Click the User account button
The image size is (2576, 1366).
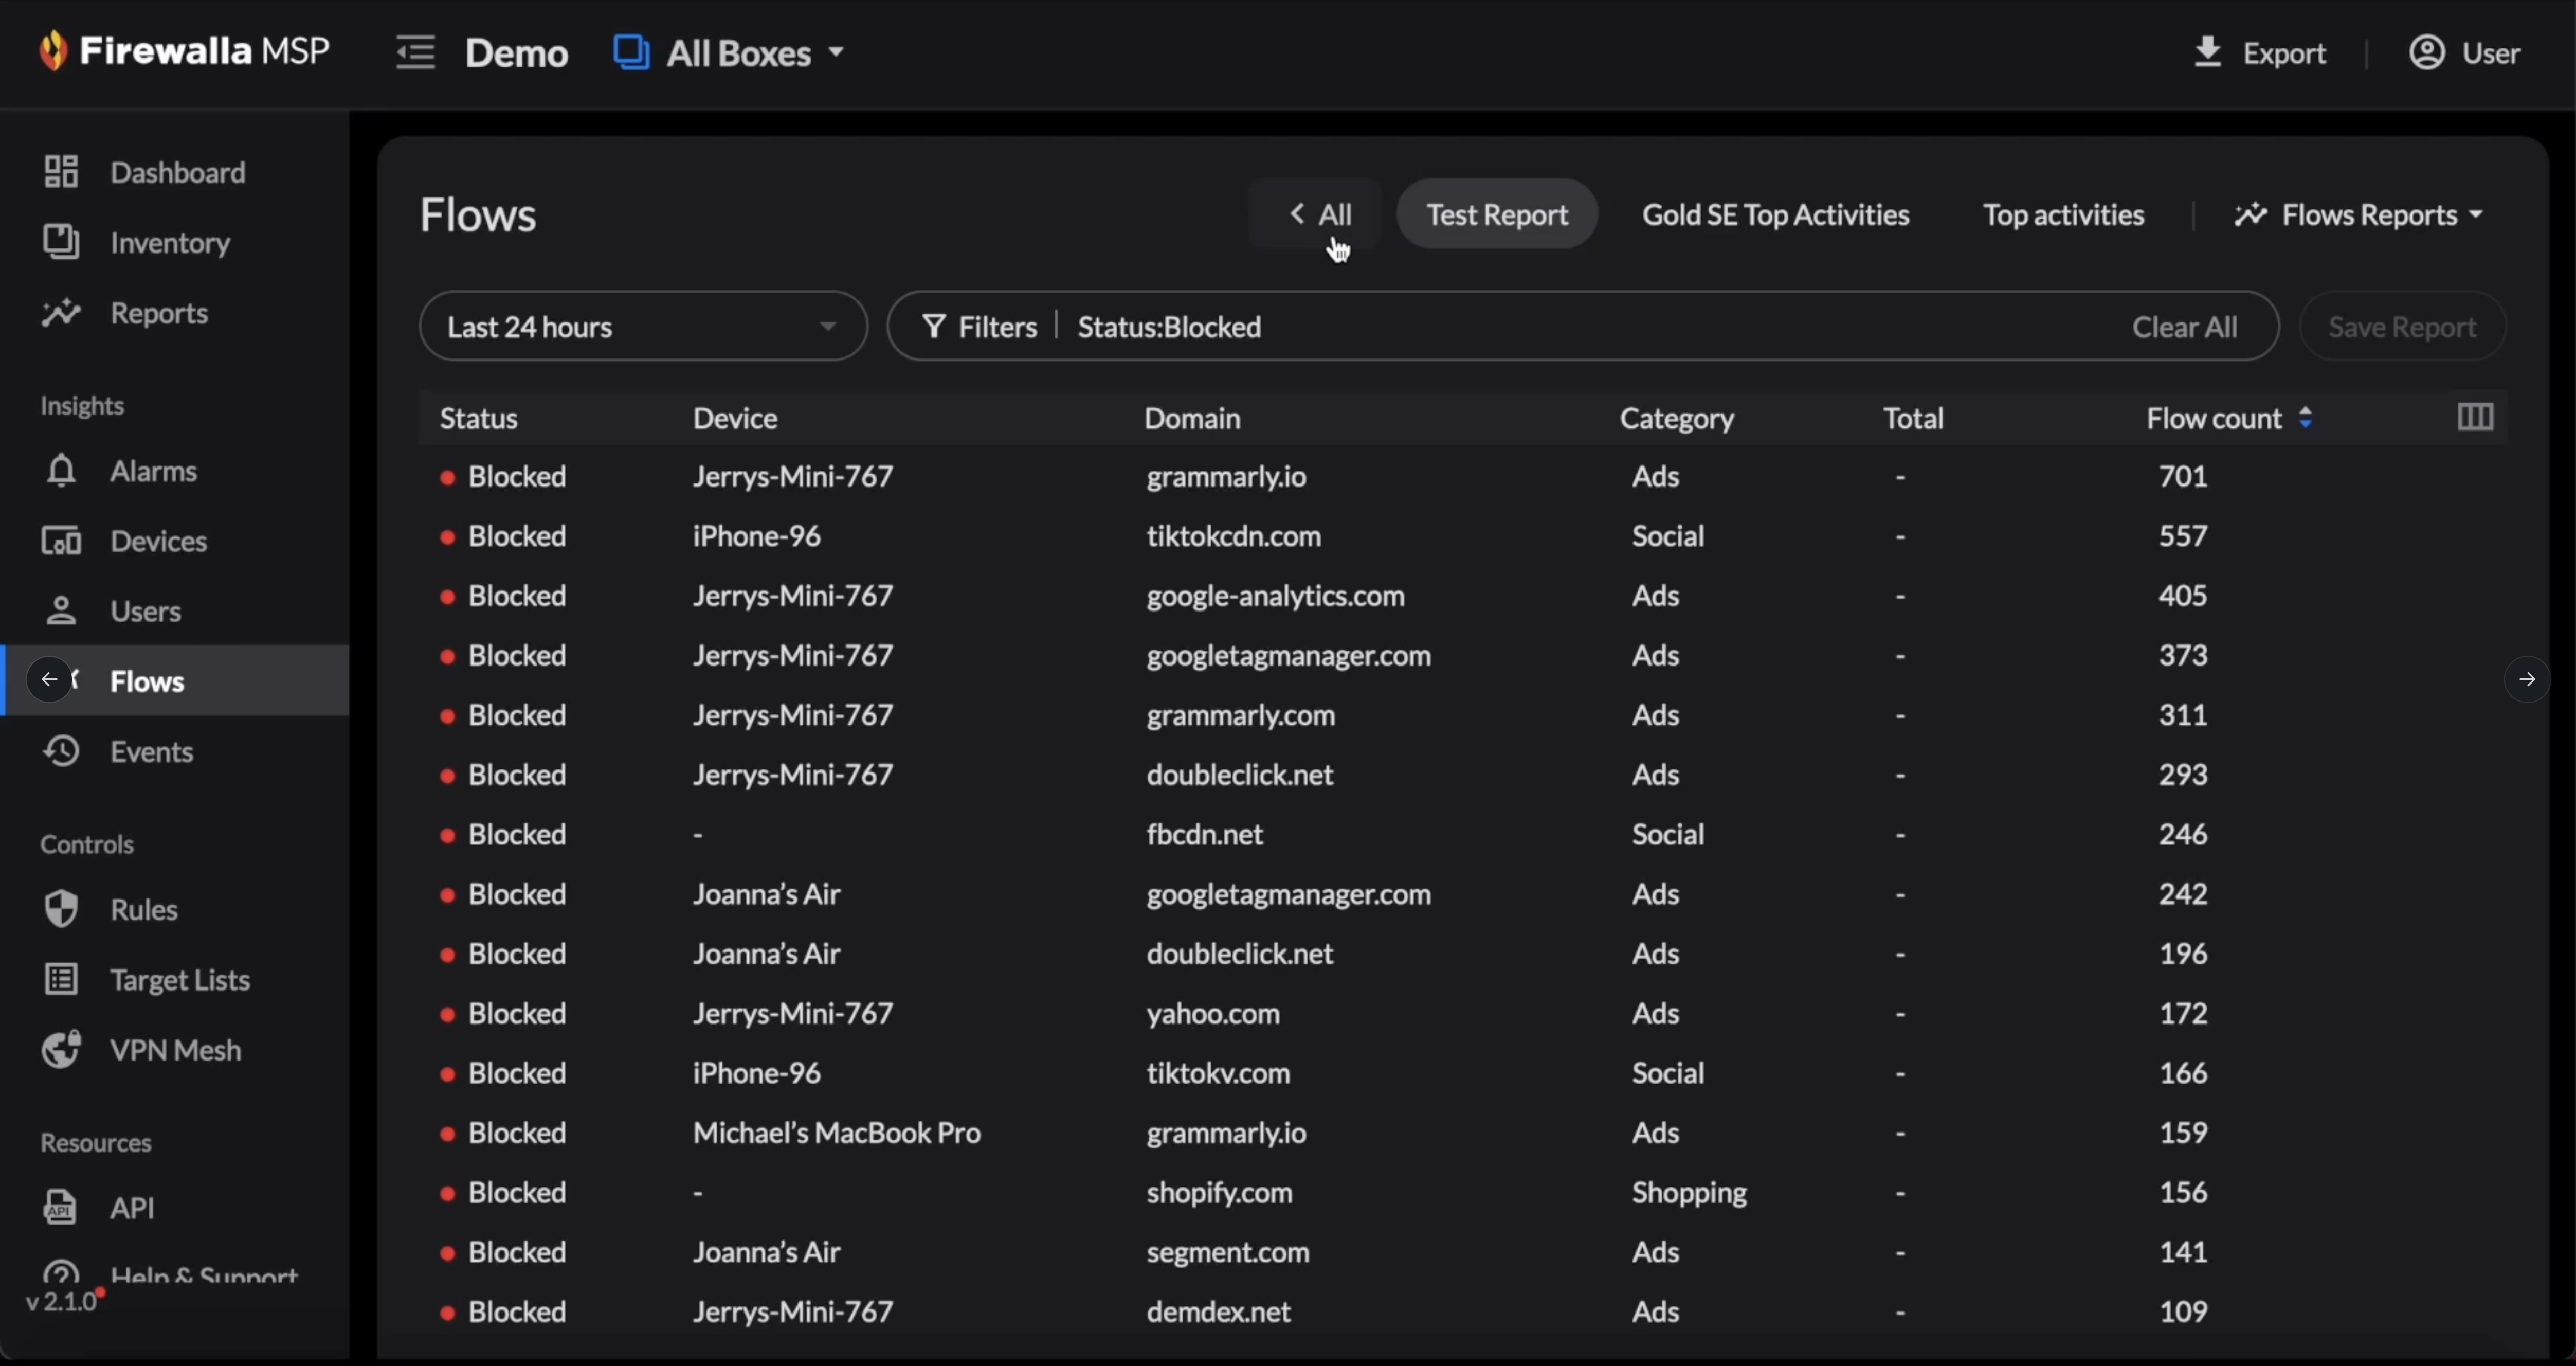point(2464,52)
